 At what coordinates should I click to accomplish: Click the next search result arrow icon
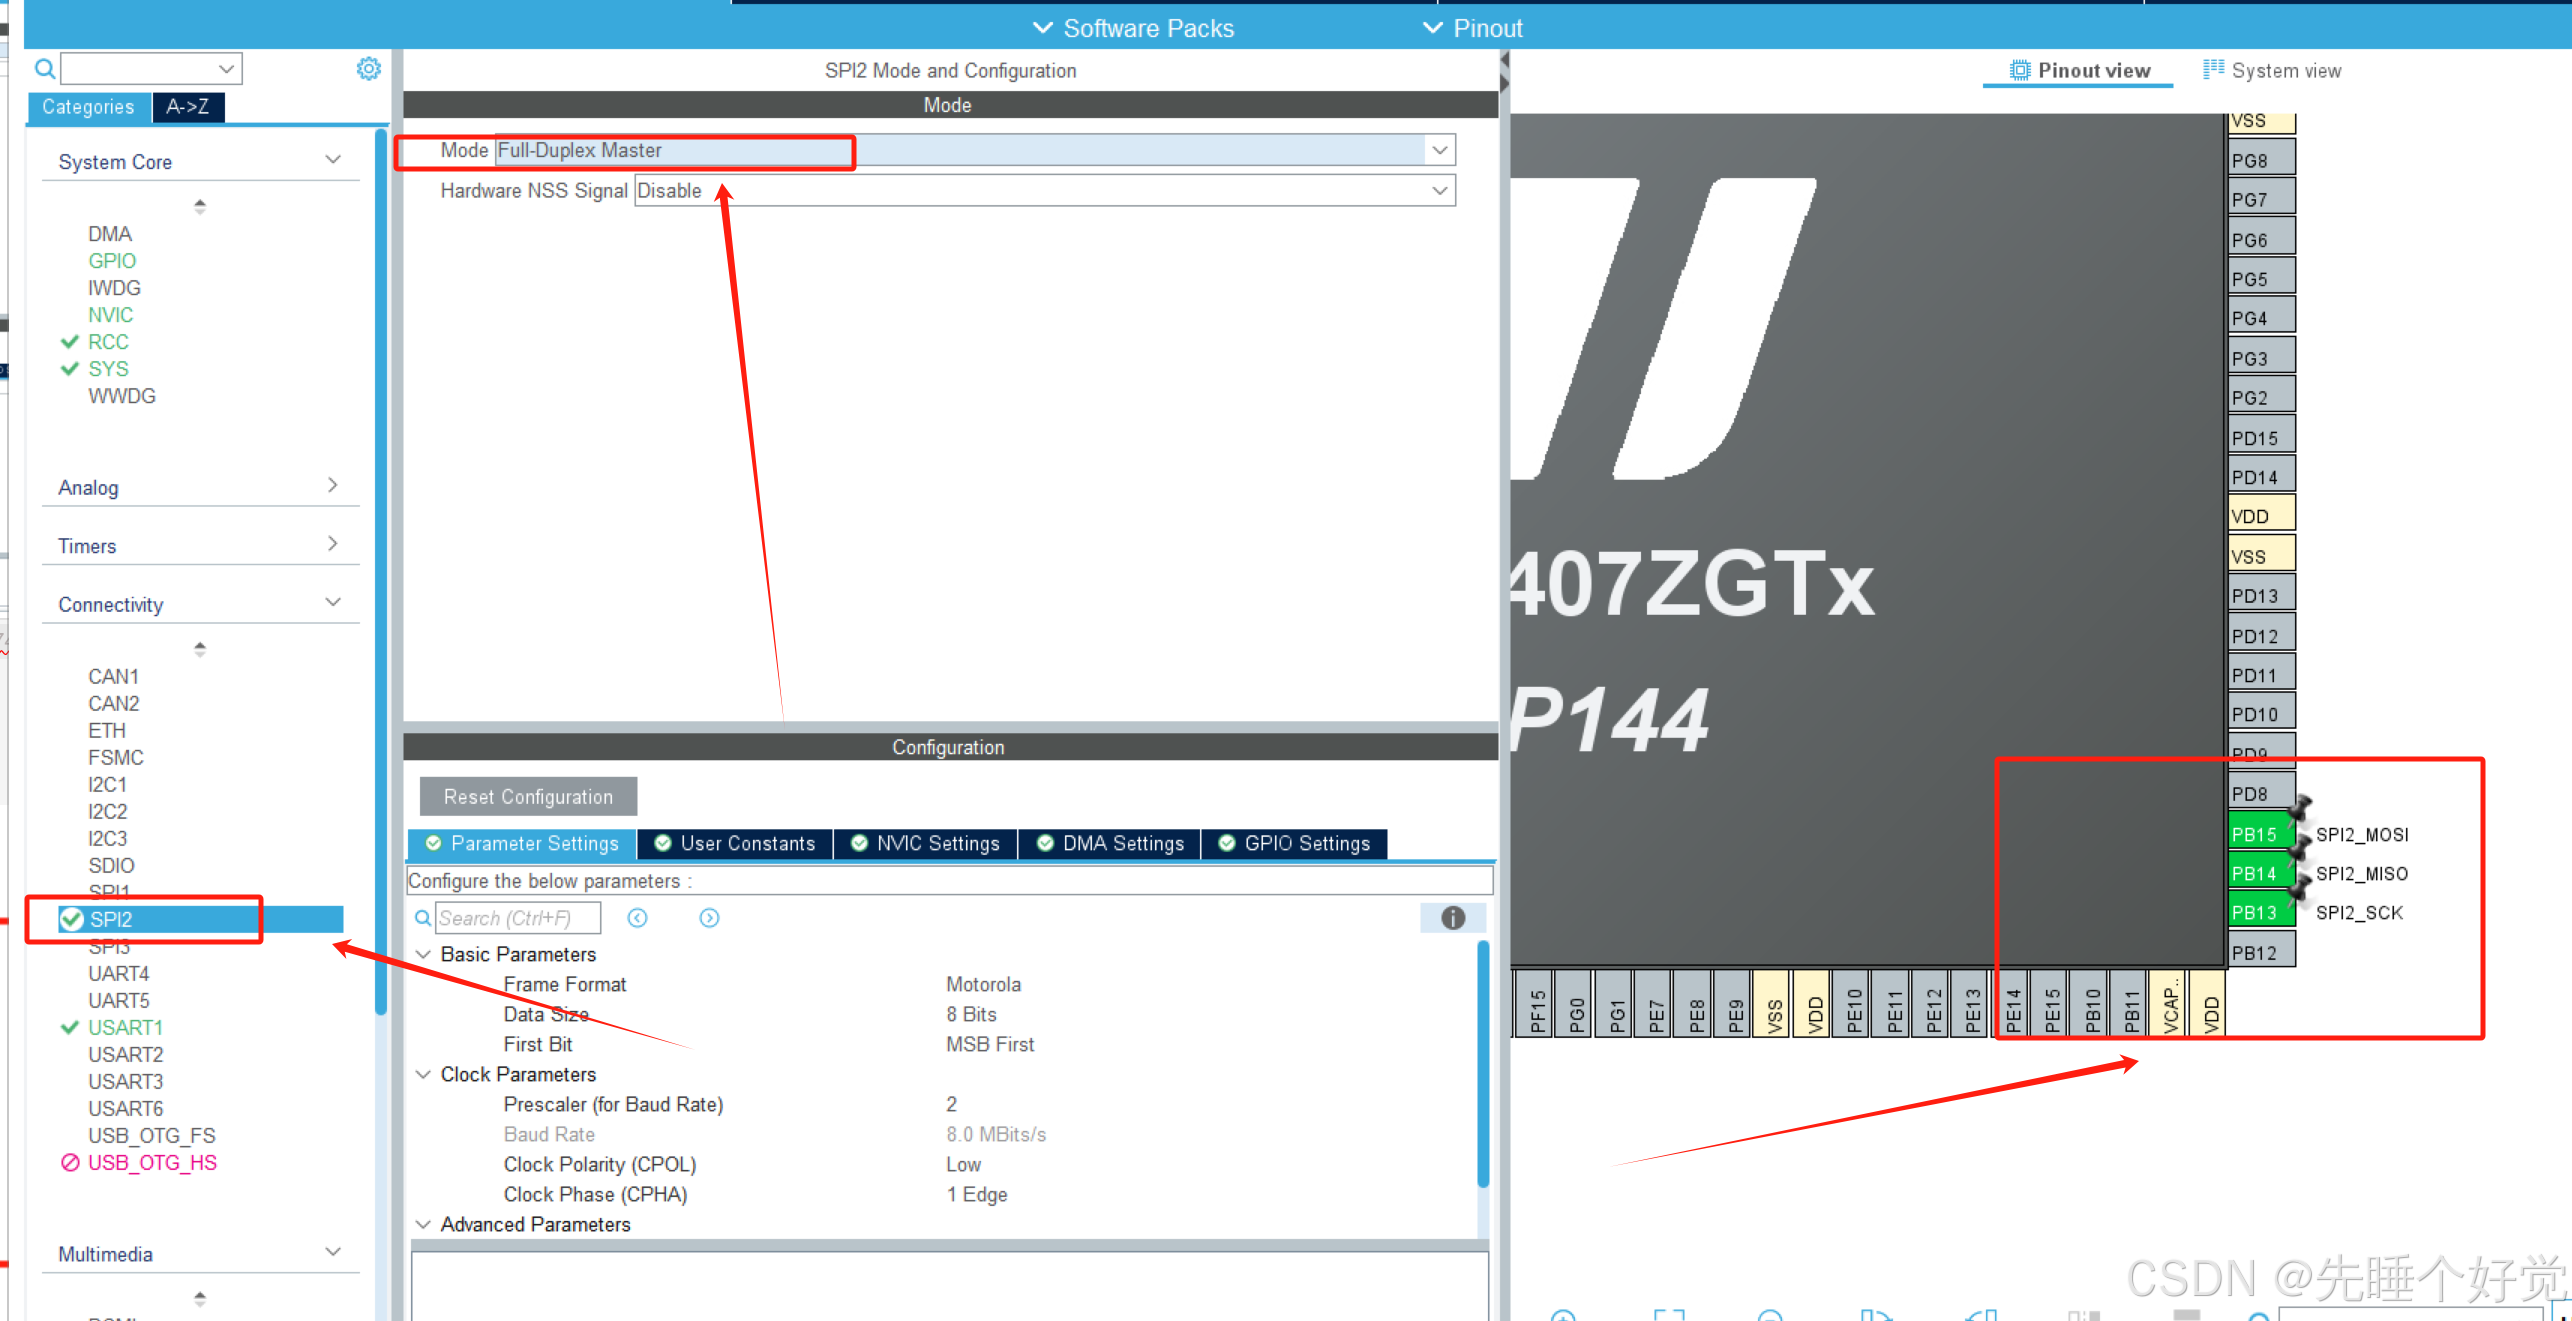tap(709, 918)
